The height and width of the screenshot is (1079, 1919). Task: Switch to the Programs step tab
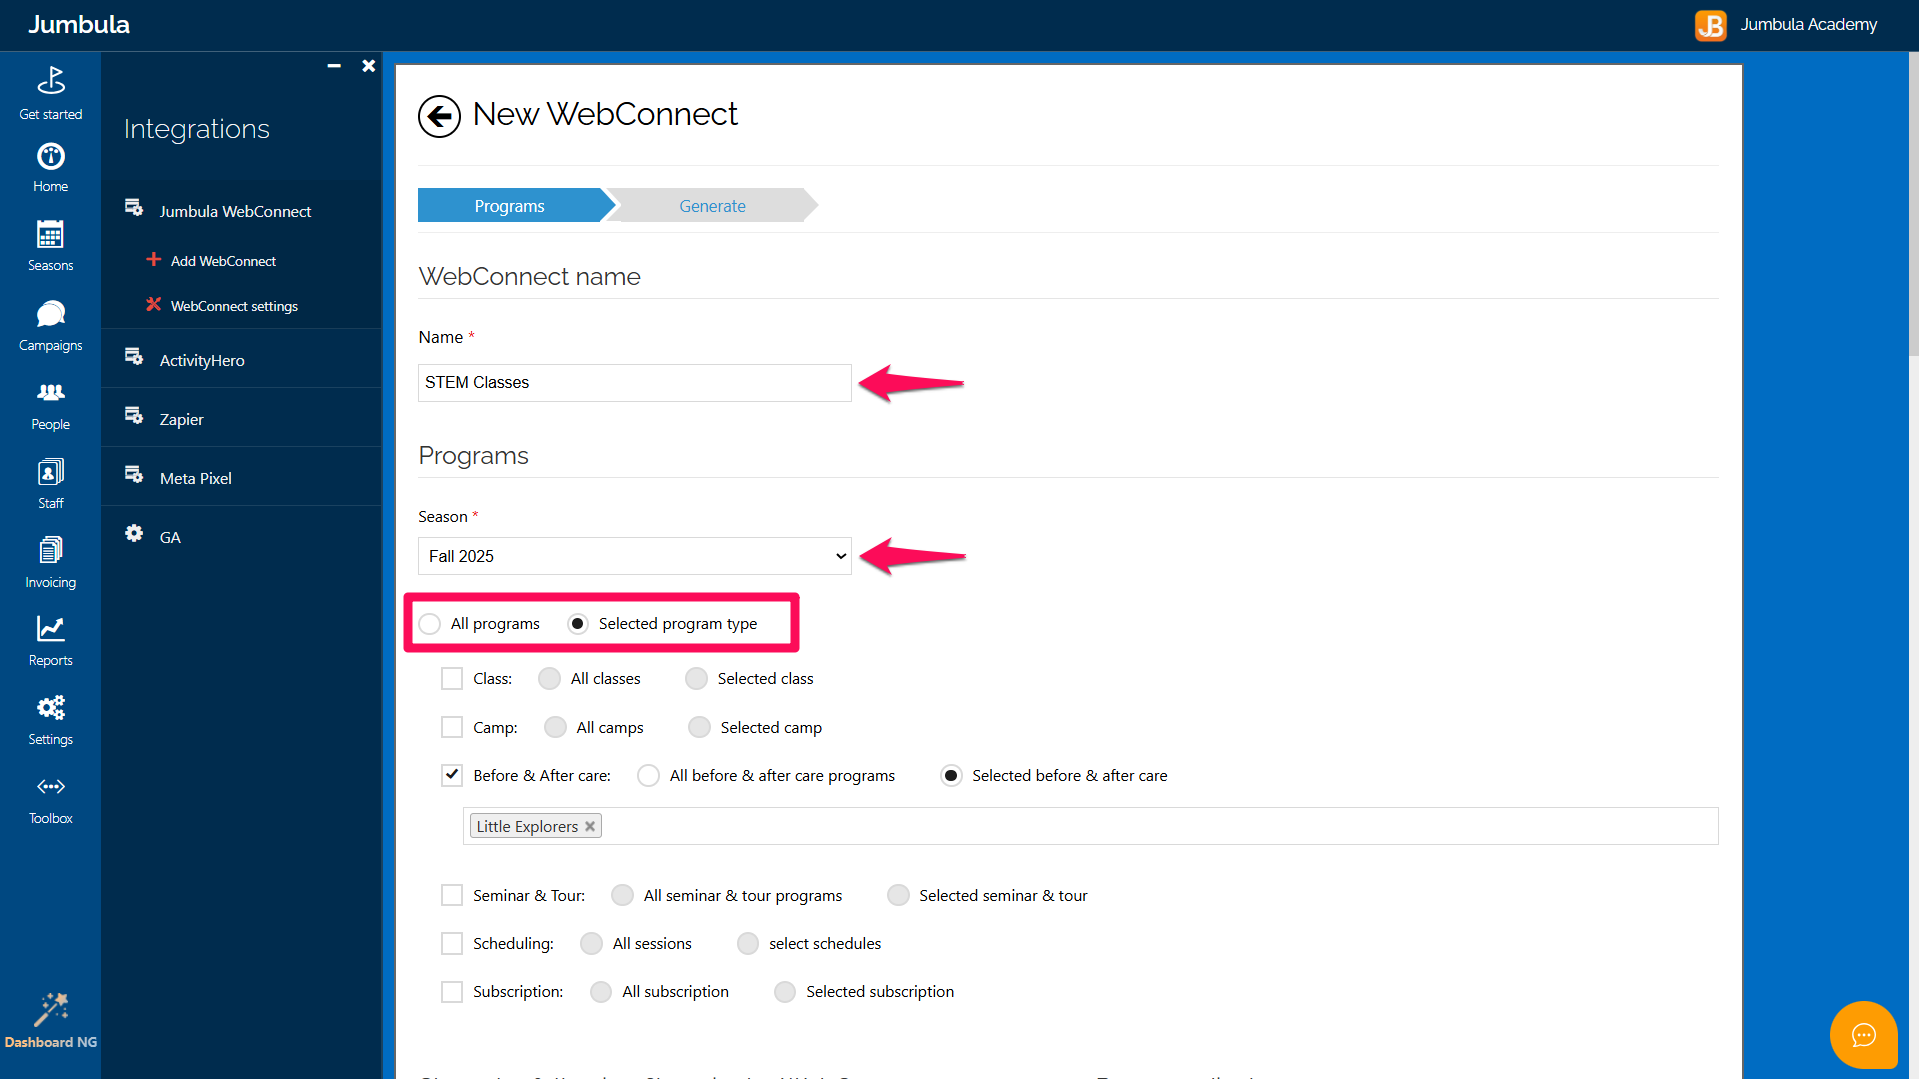coord(510,205)
